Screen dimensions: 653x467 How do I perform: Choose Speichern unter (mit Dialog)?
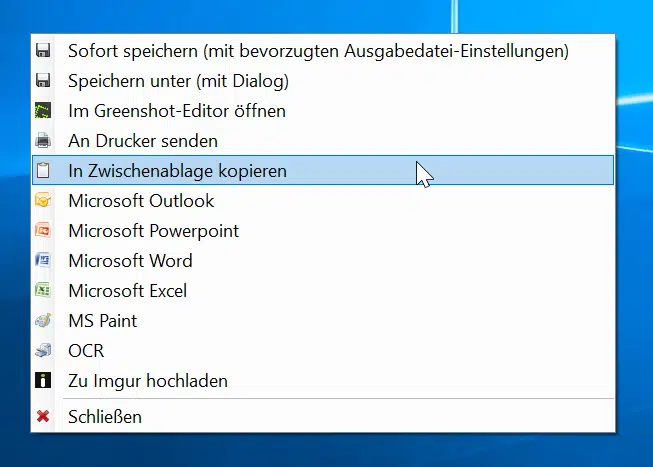(x=177, y=81)
